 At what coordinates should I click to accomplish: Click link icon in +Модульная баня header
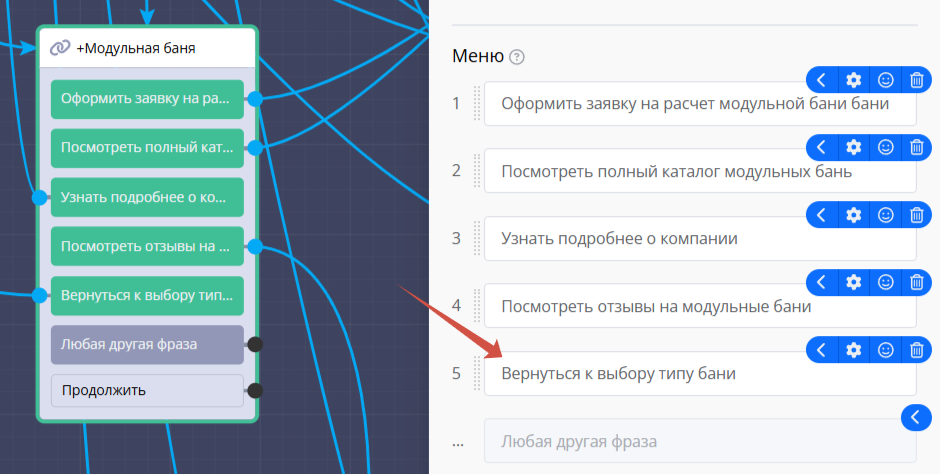60,47
